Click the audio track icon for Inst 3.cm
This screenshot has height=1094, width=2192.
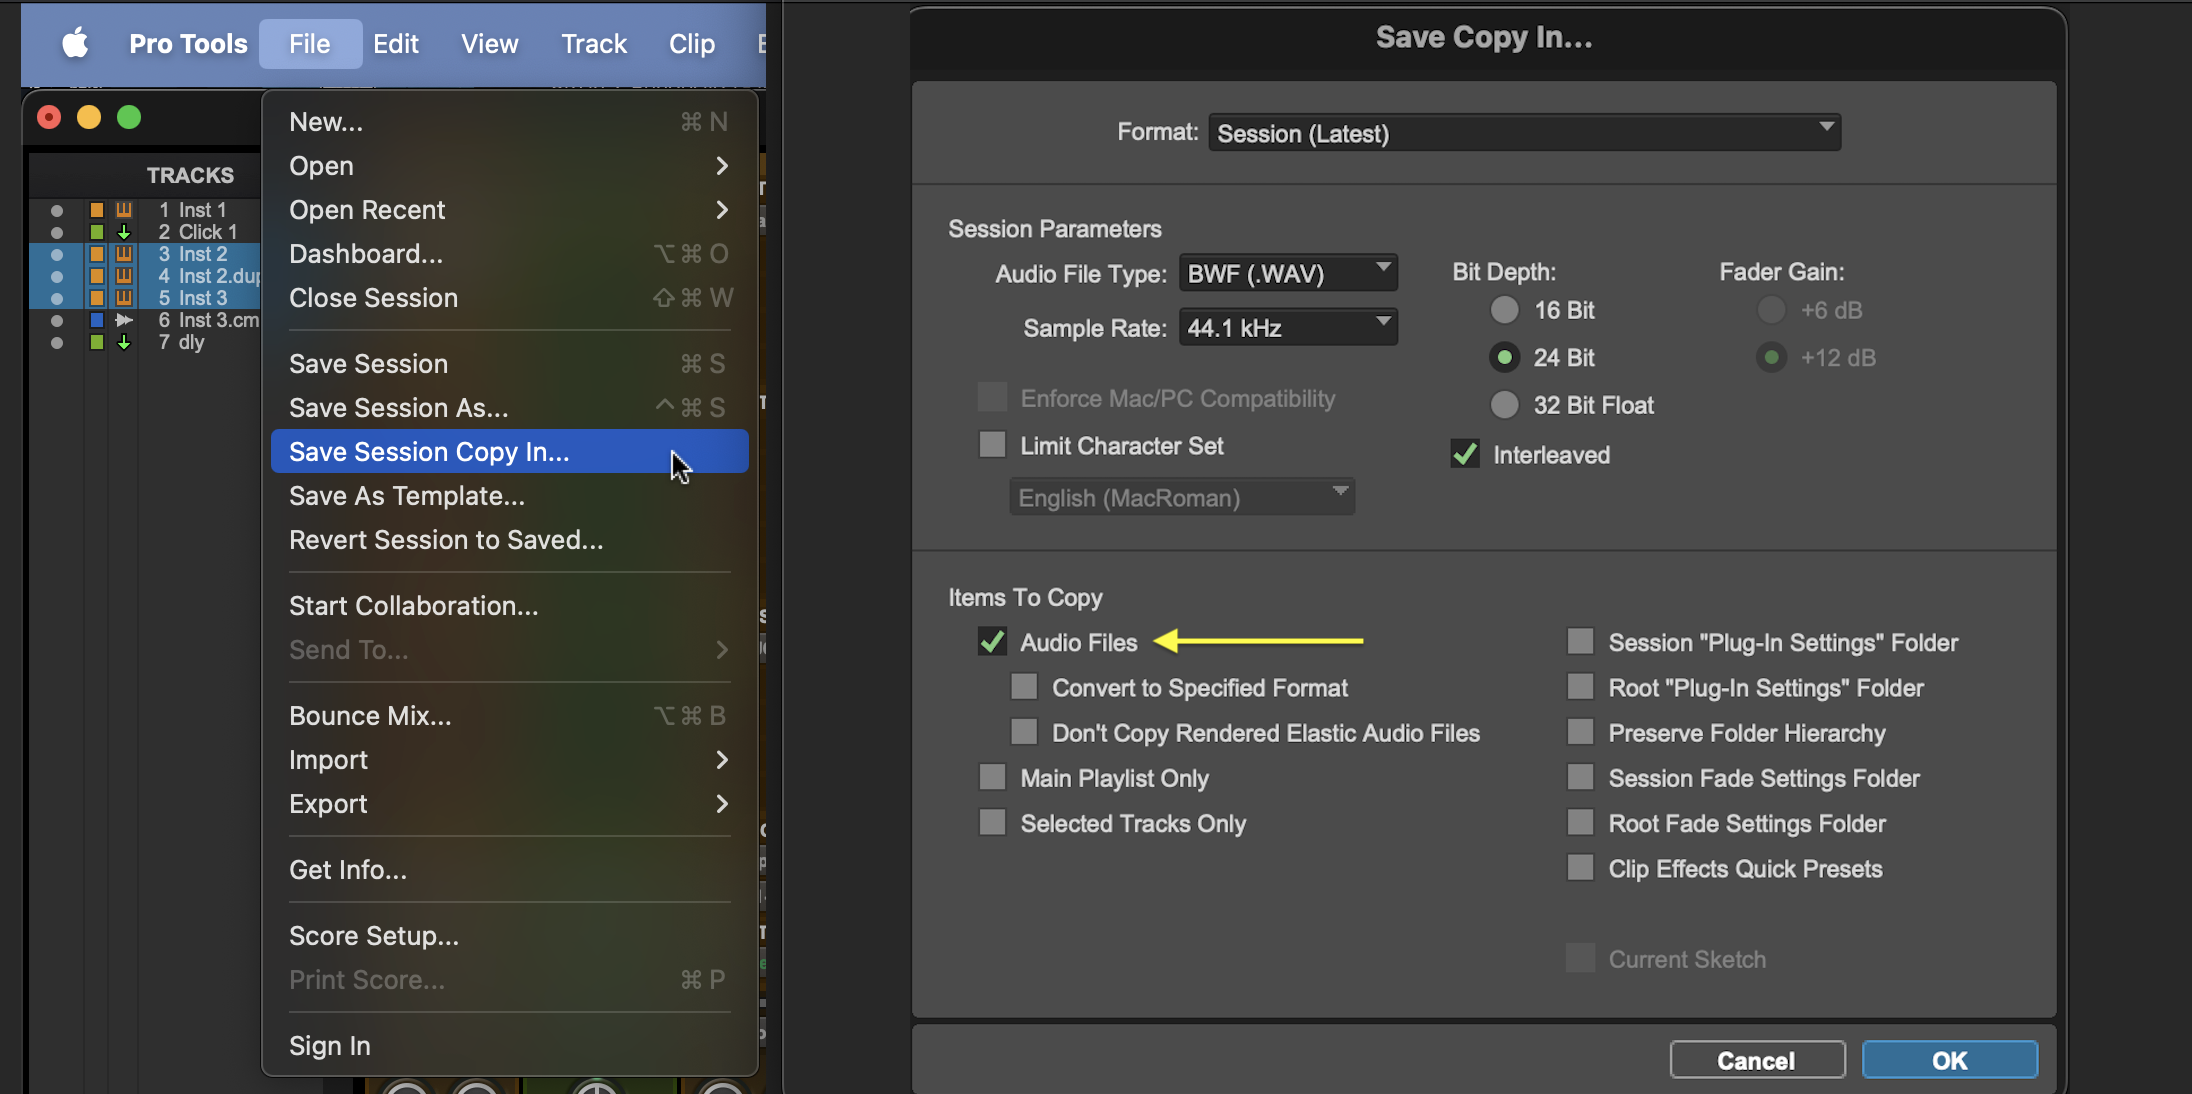tap(124, 320)
